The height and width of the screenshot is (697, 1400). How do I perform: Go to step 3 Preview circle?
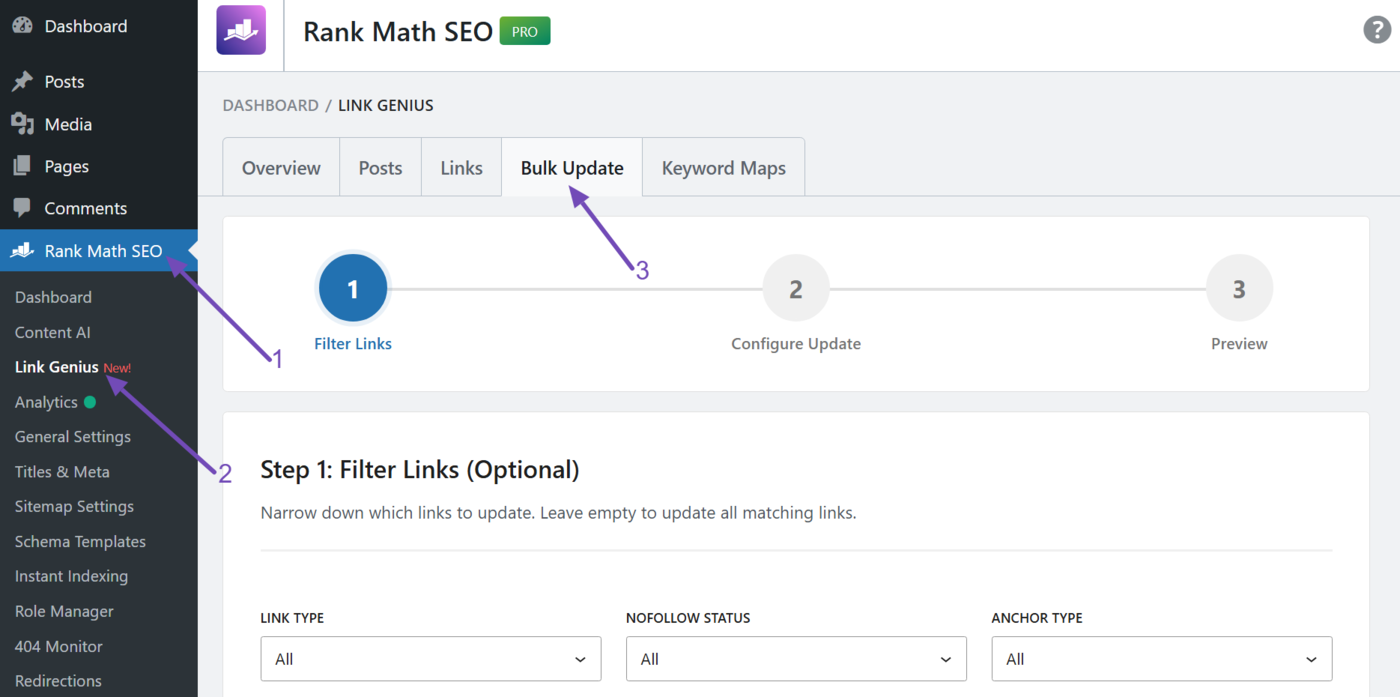tap(1239, 289)
